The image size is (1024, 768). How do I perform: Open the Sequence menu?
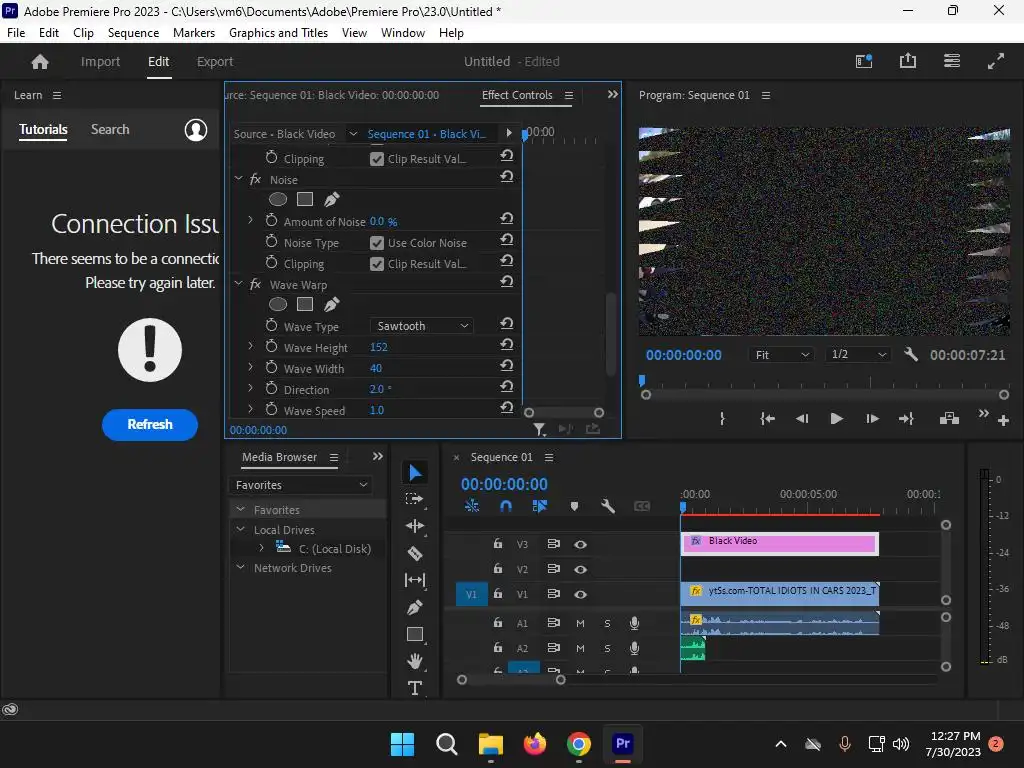click(x=133, y=33)
